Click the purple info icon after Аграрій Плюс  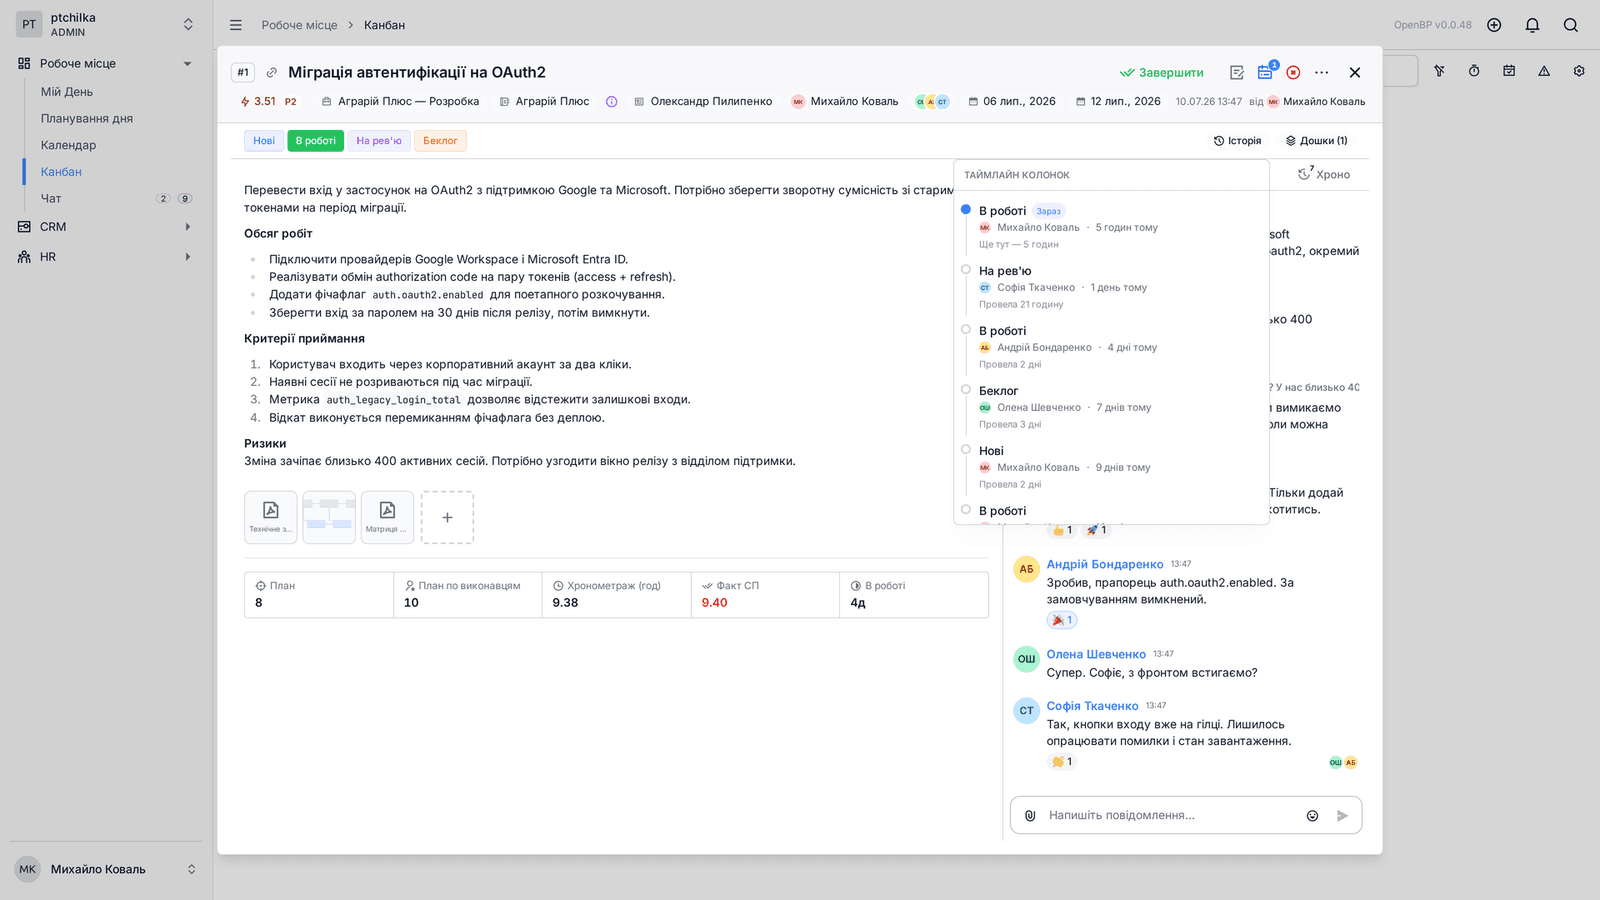click(x=611, y=101)
